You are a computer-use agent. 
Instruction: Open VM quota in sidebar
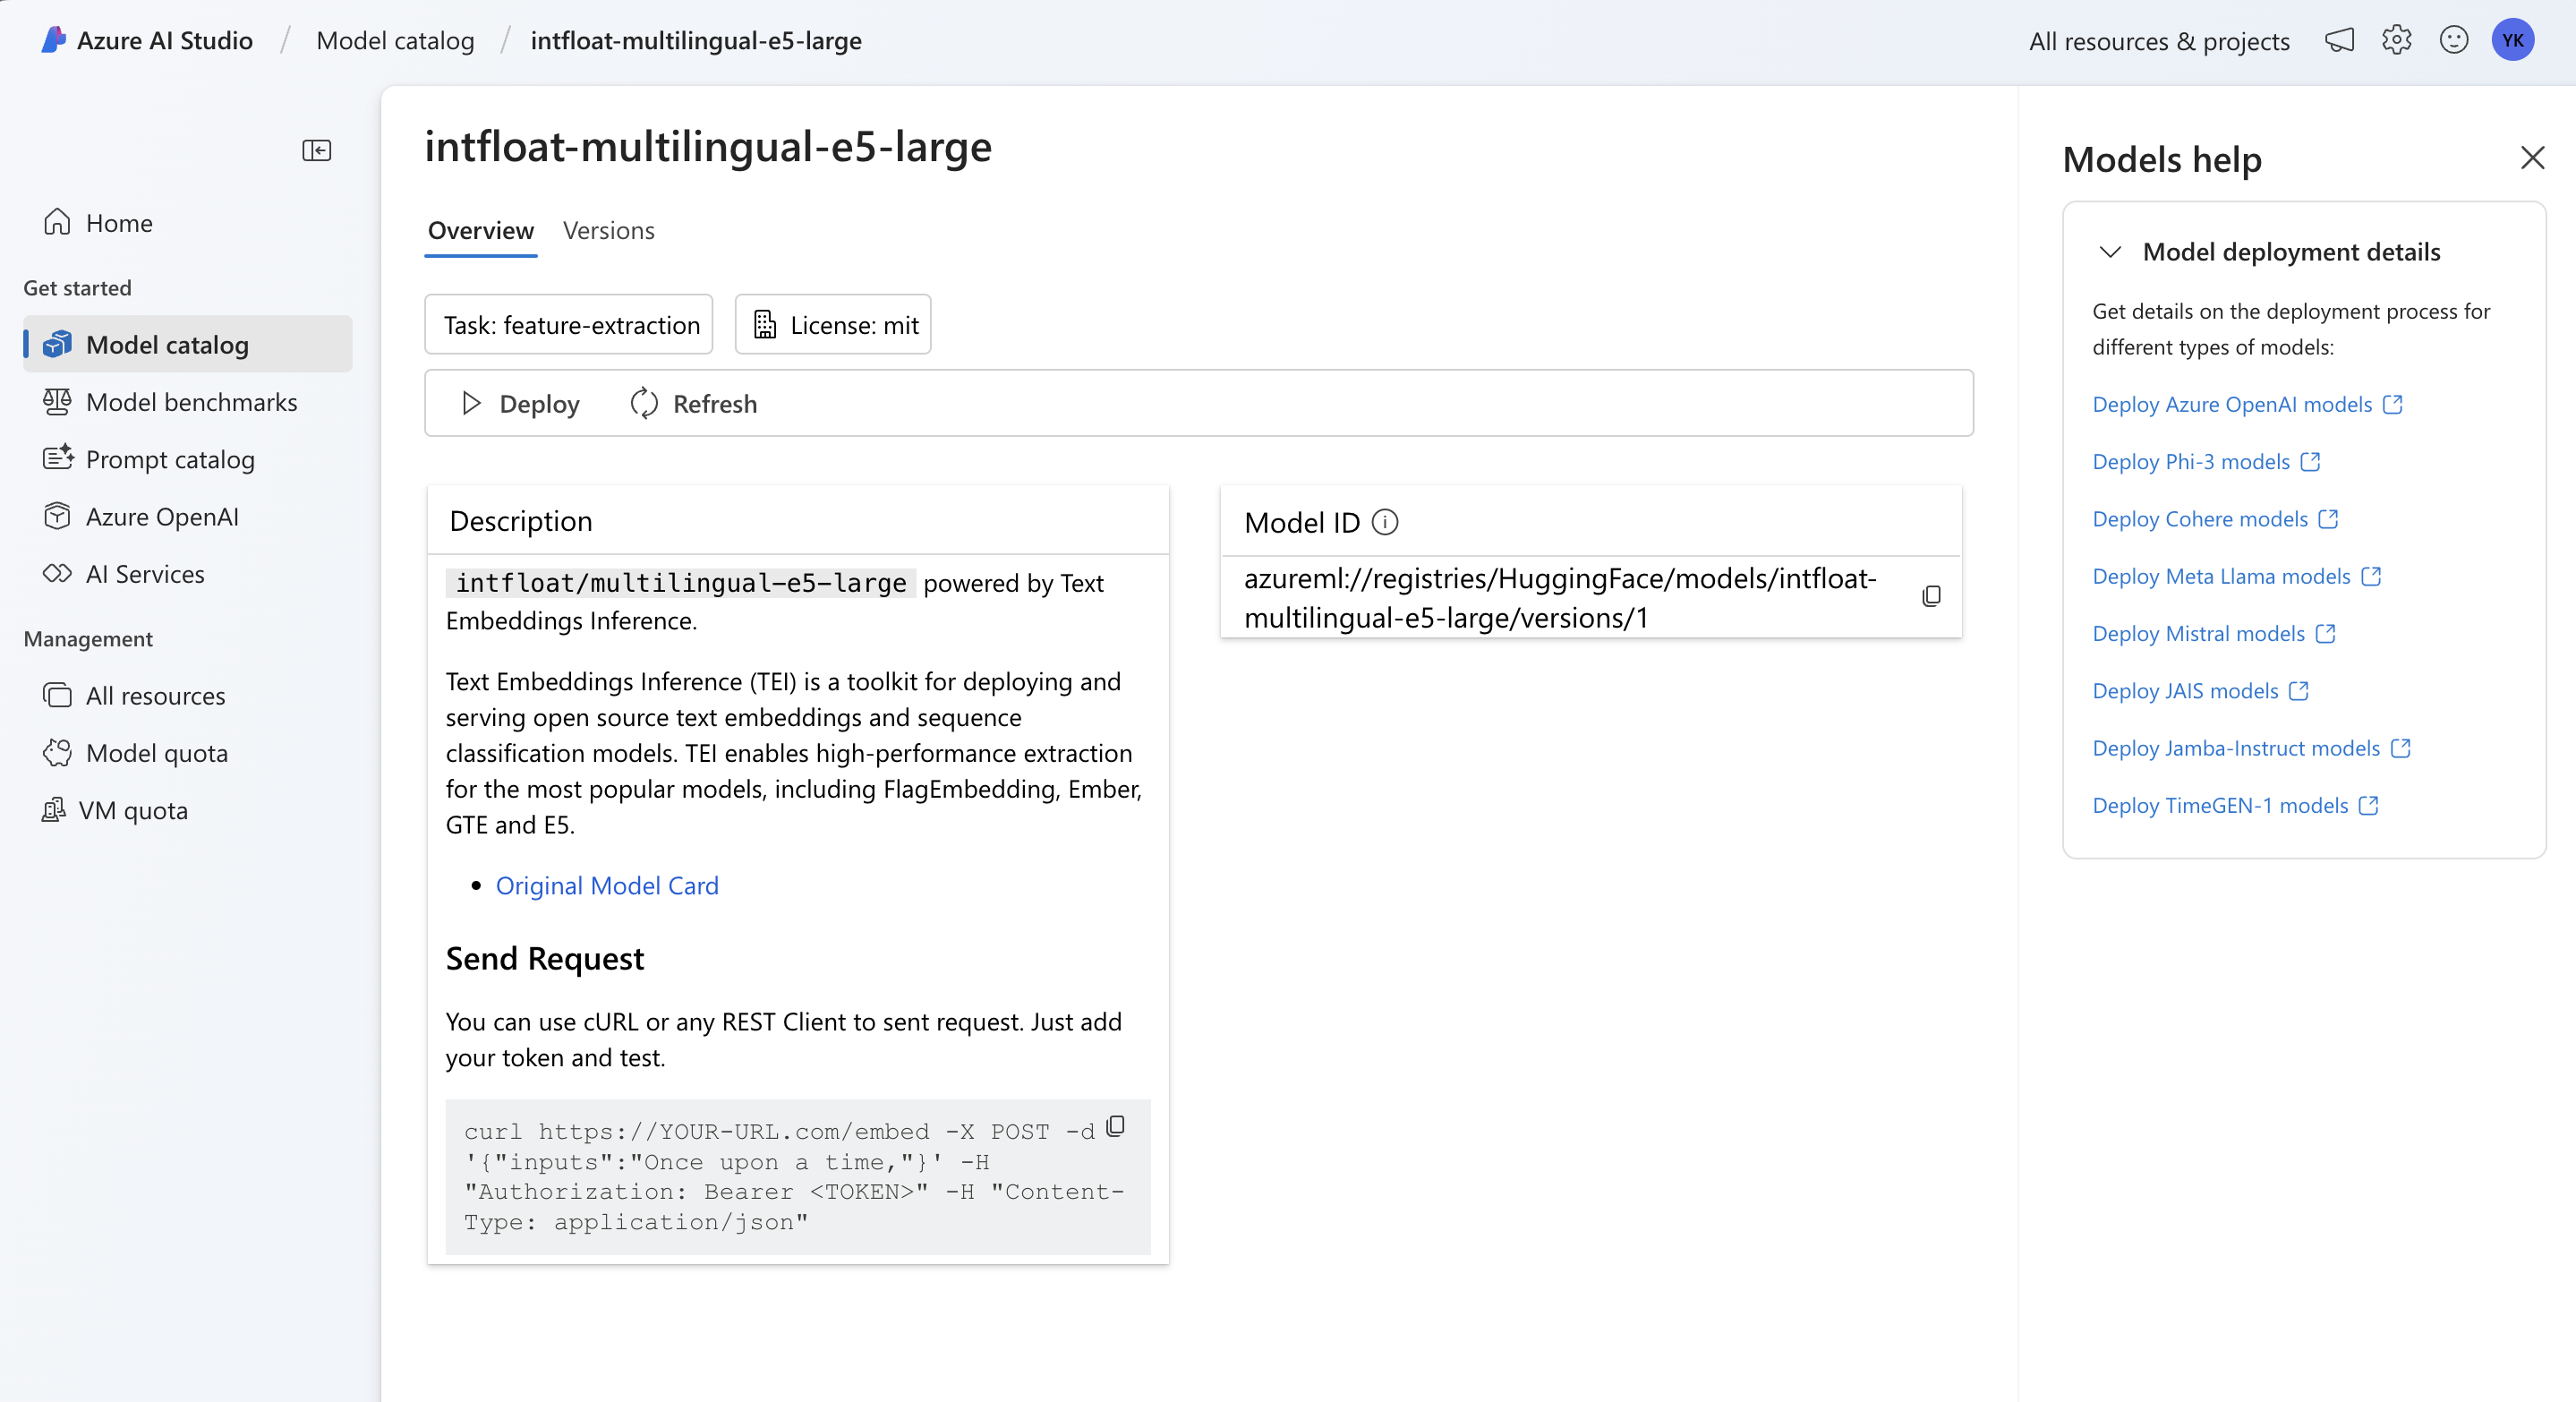188,809
